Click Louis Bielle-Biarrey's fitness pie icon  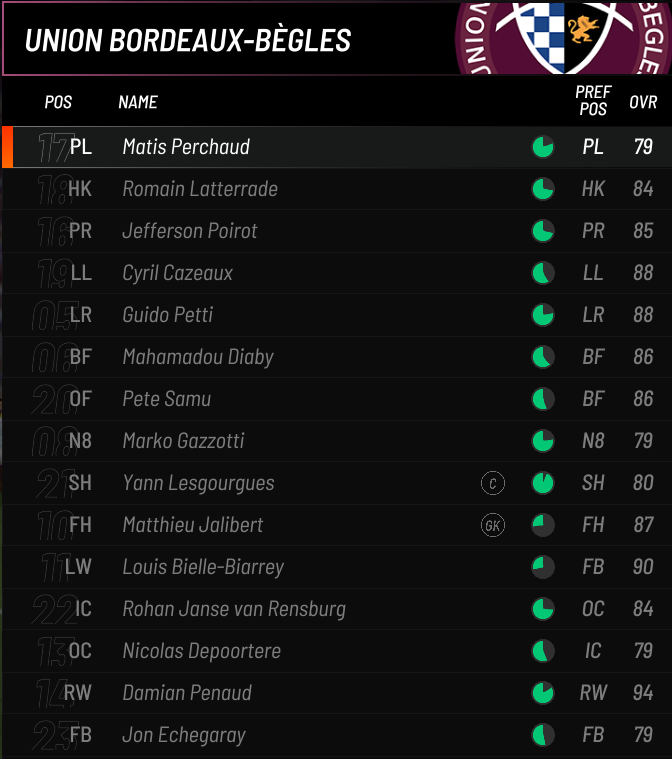[543, 568]
